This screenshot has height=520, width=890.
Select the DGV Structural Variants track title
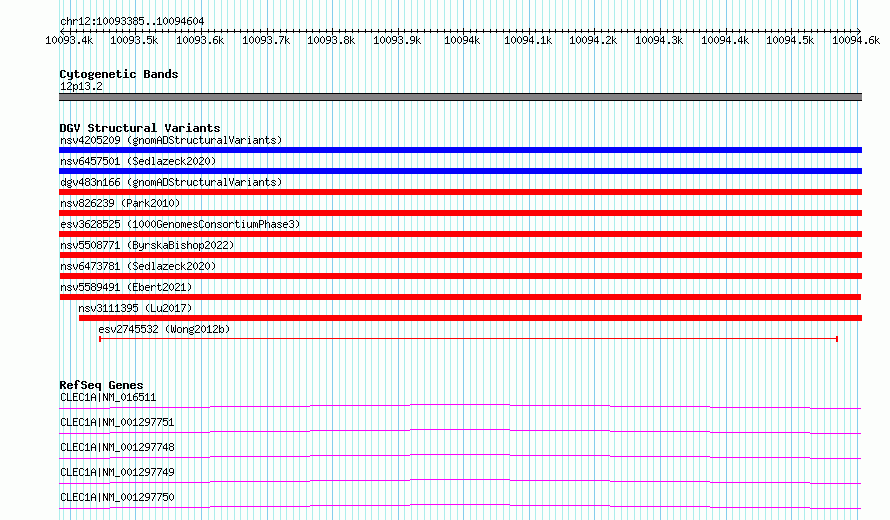click(140, 128)
